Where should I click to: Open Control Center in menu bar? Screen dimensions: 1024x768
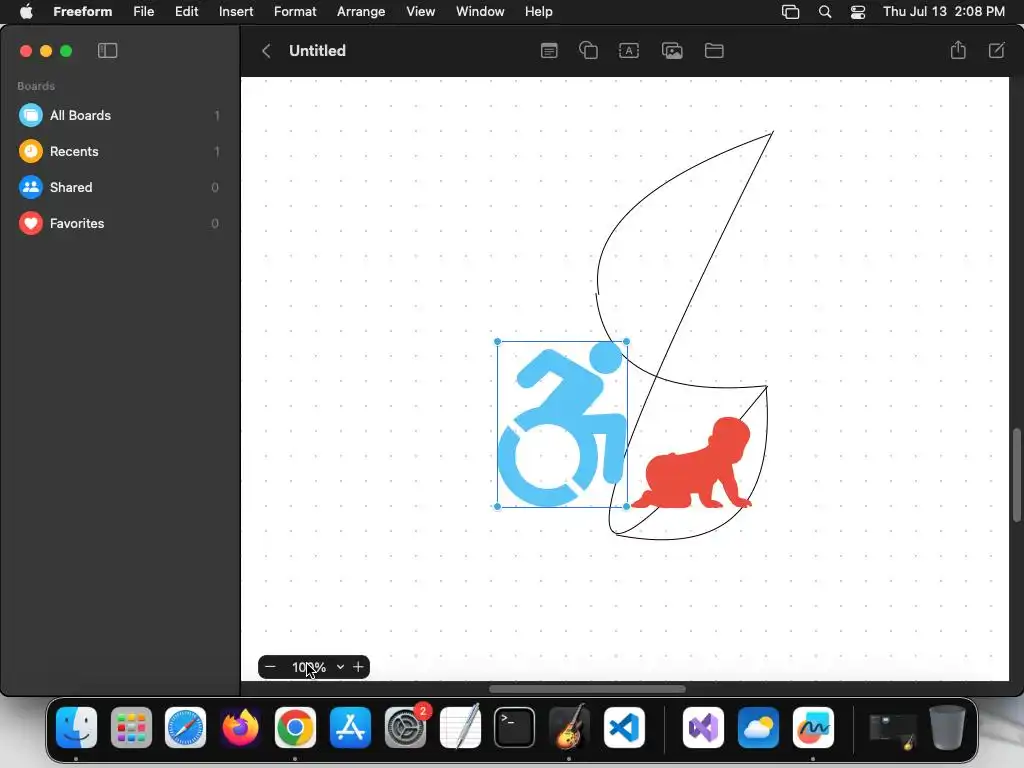pyautogui.click(x=857, y=12)
